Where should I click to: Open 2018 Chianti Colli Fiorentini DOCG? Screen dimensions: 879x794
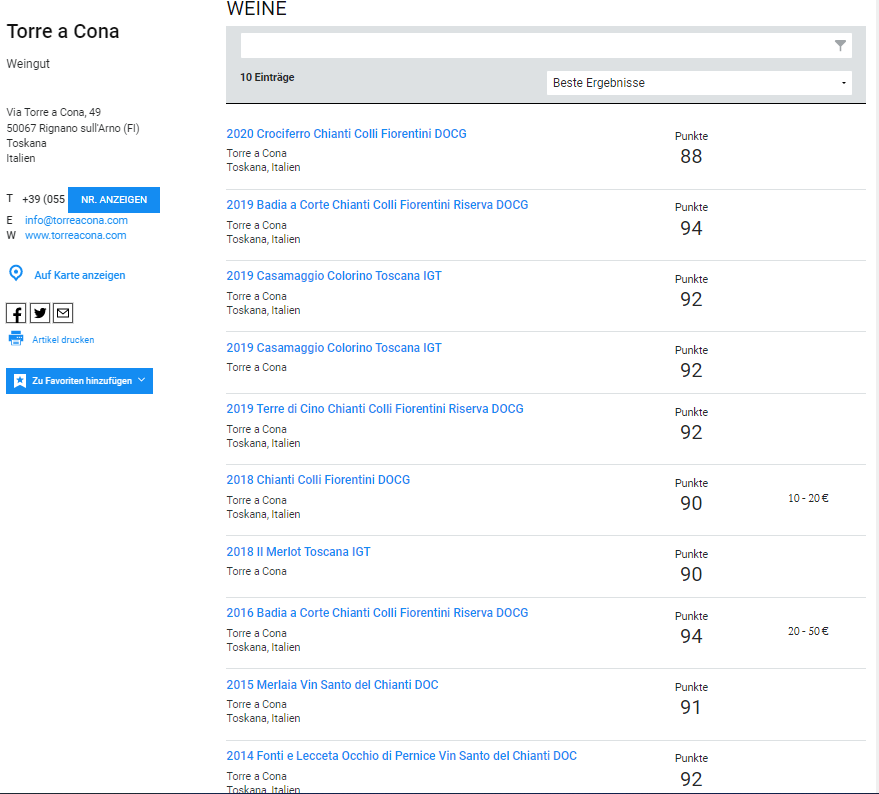pyautogui.click(x=318, y=480)
